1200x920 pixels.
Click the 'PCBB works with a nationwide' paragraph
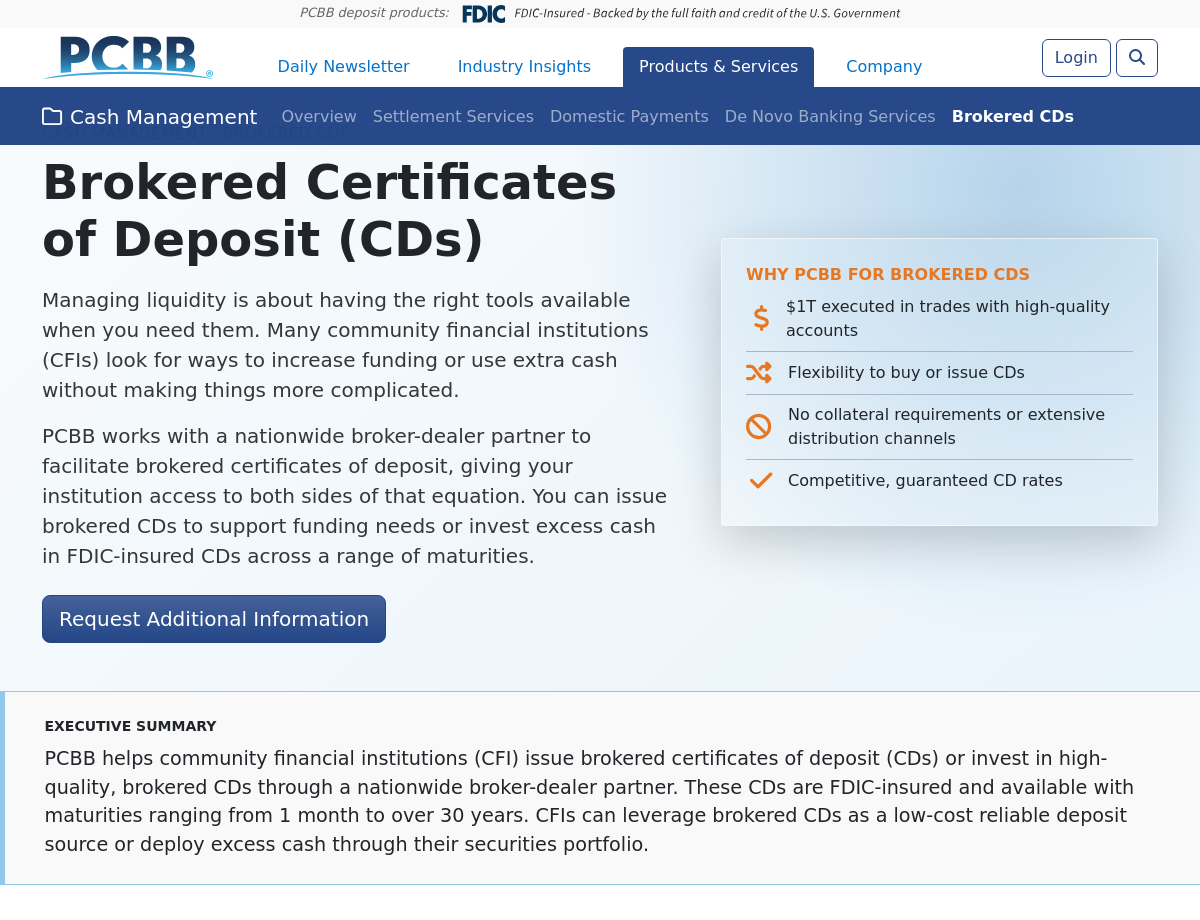354,497
